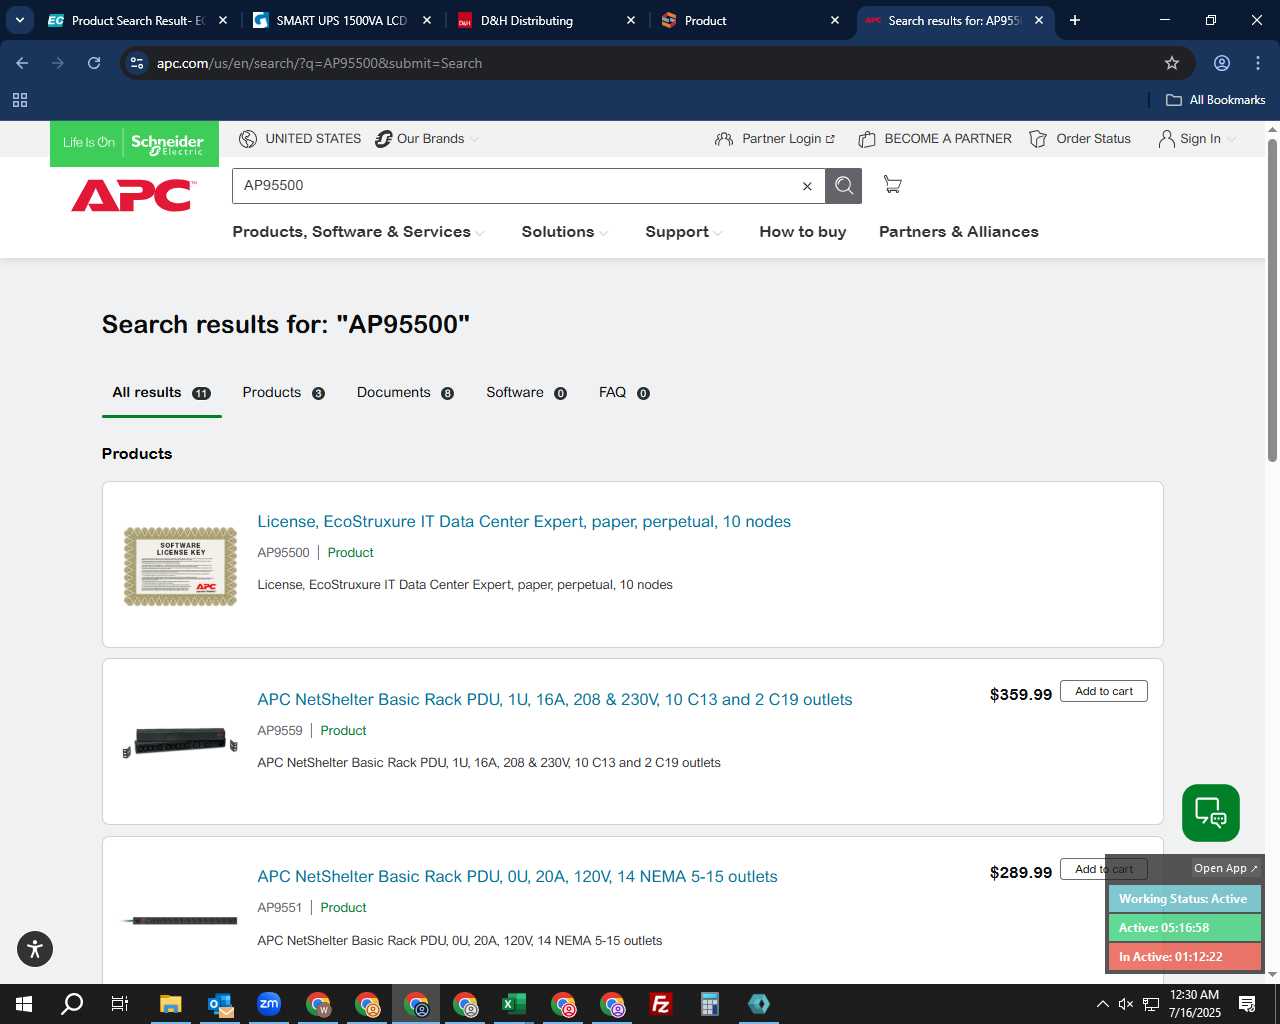
Task: Click the AP9551 PDU product image
Action: (x=180, y=920)
